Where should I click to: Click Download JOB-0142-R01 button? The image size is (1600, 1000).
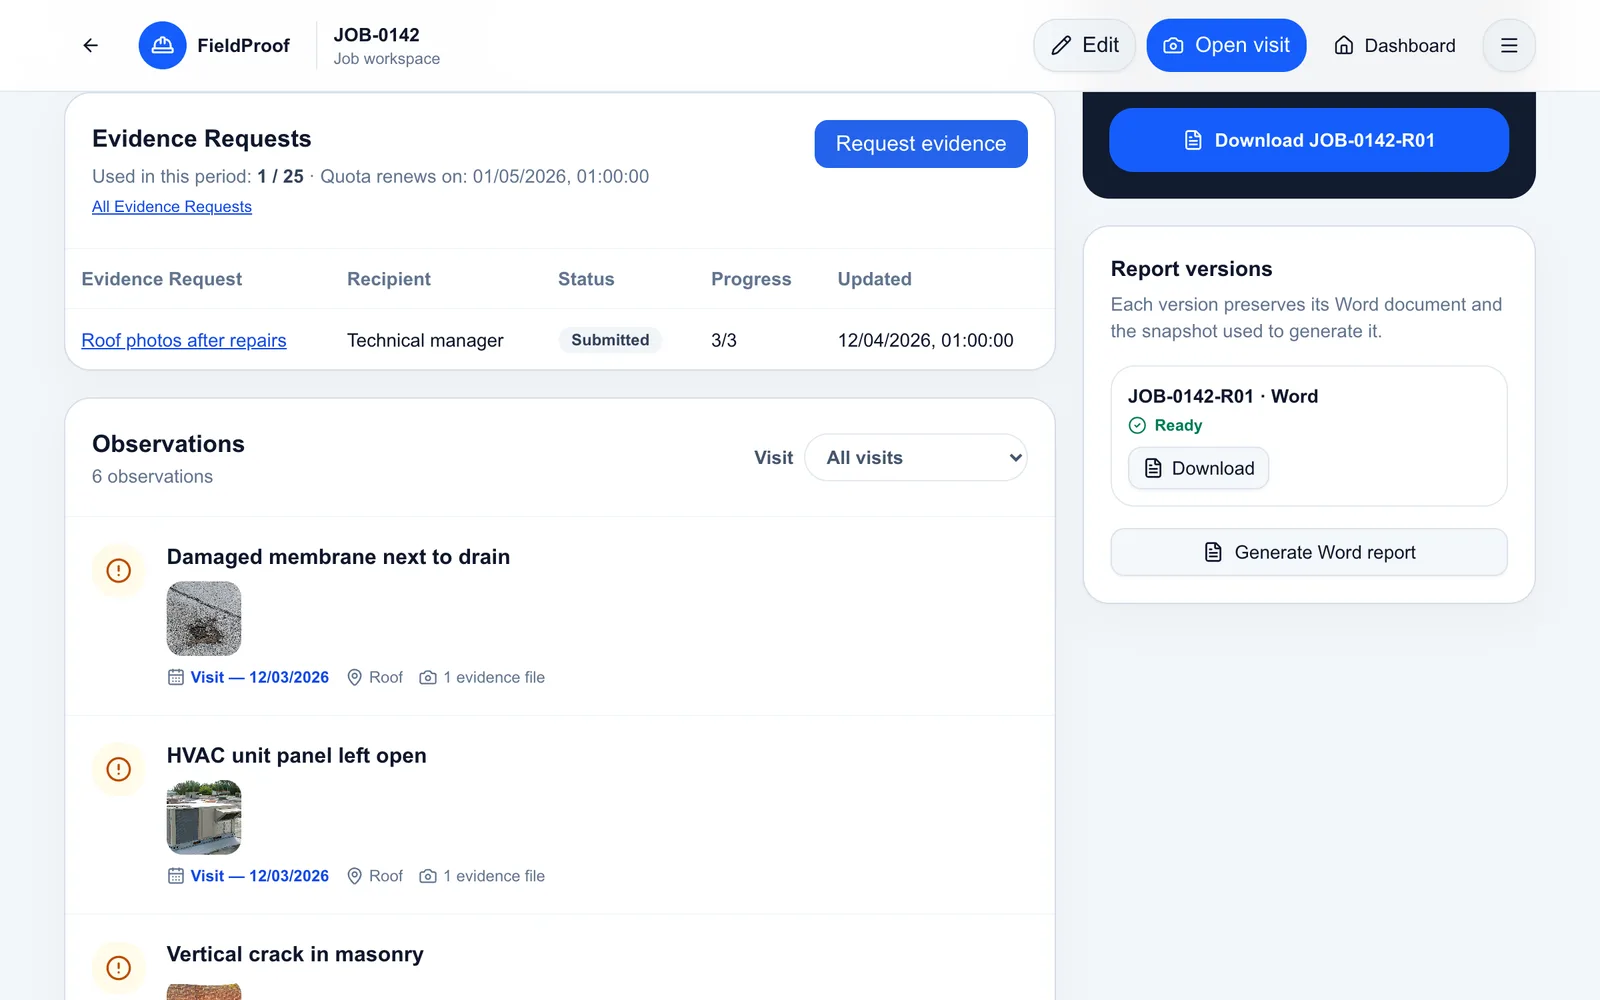(1309, 140)
